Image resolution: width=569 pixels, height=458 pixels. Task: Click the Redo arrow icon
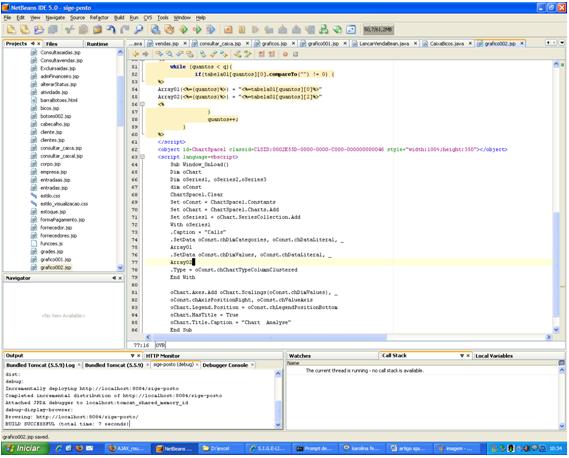click(x=125, y=30)
